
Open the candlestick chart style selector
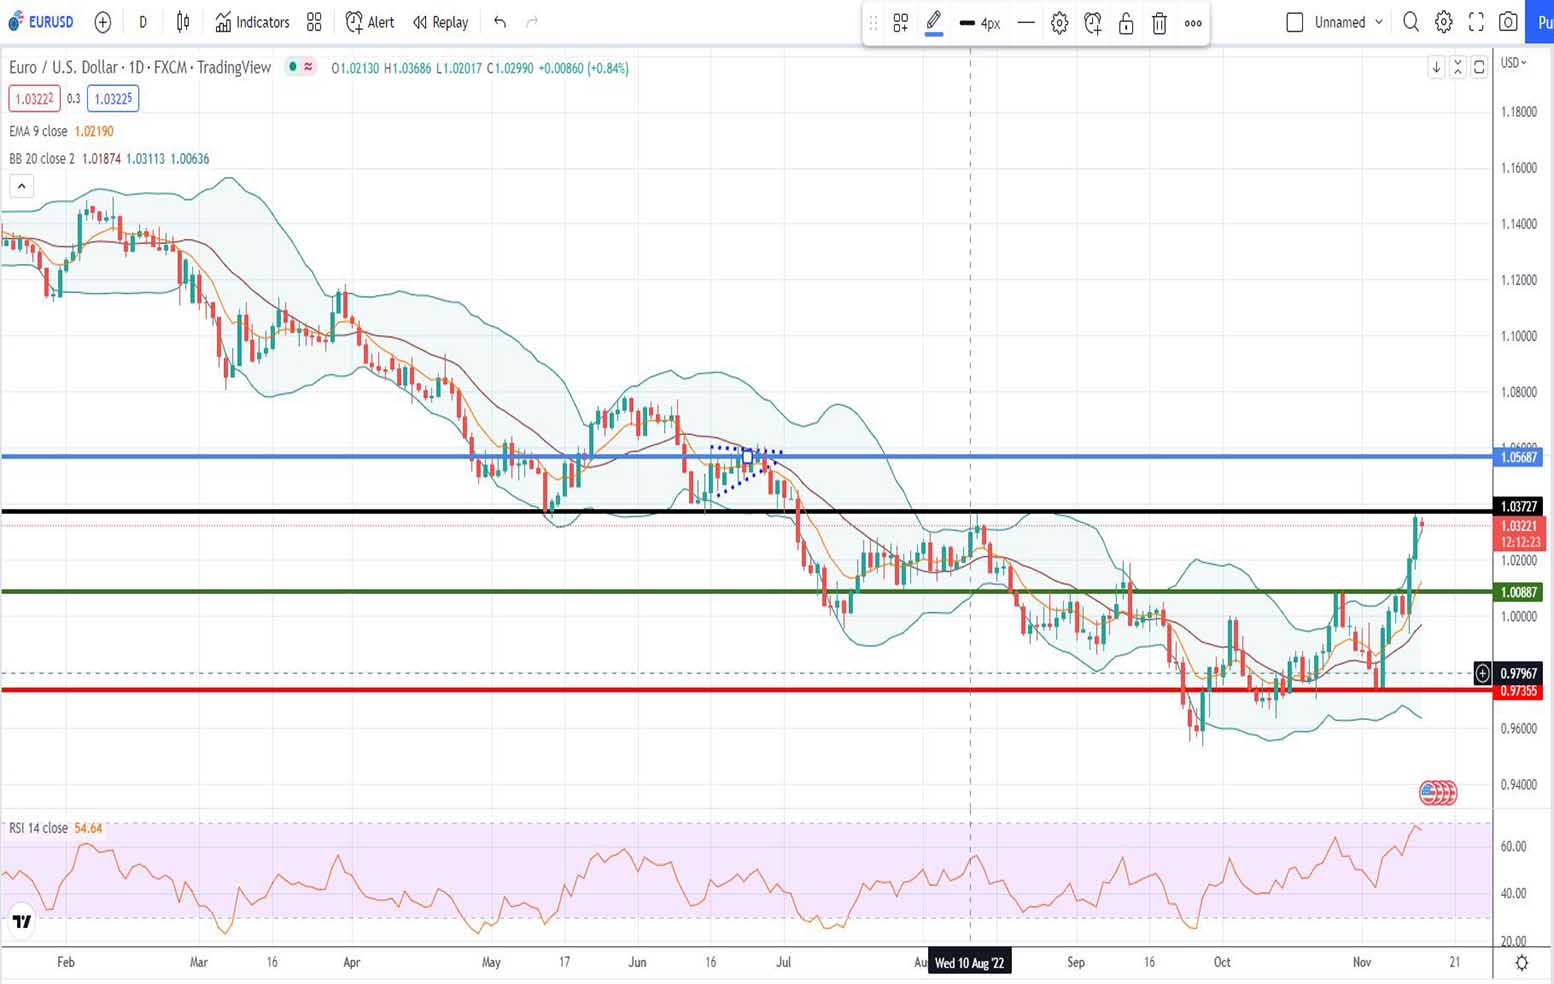[x=183, y=22]
